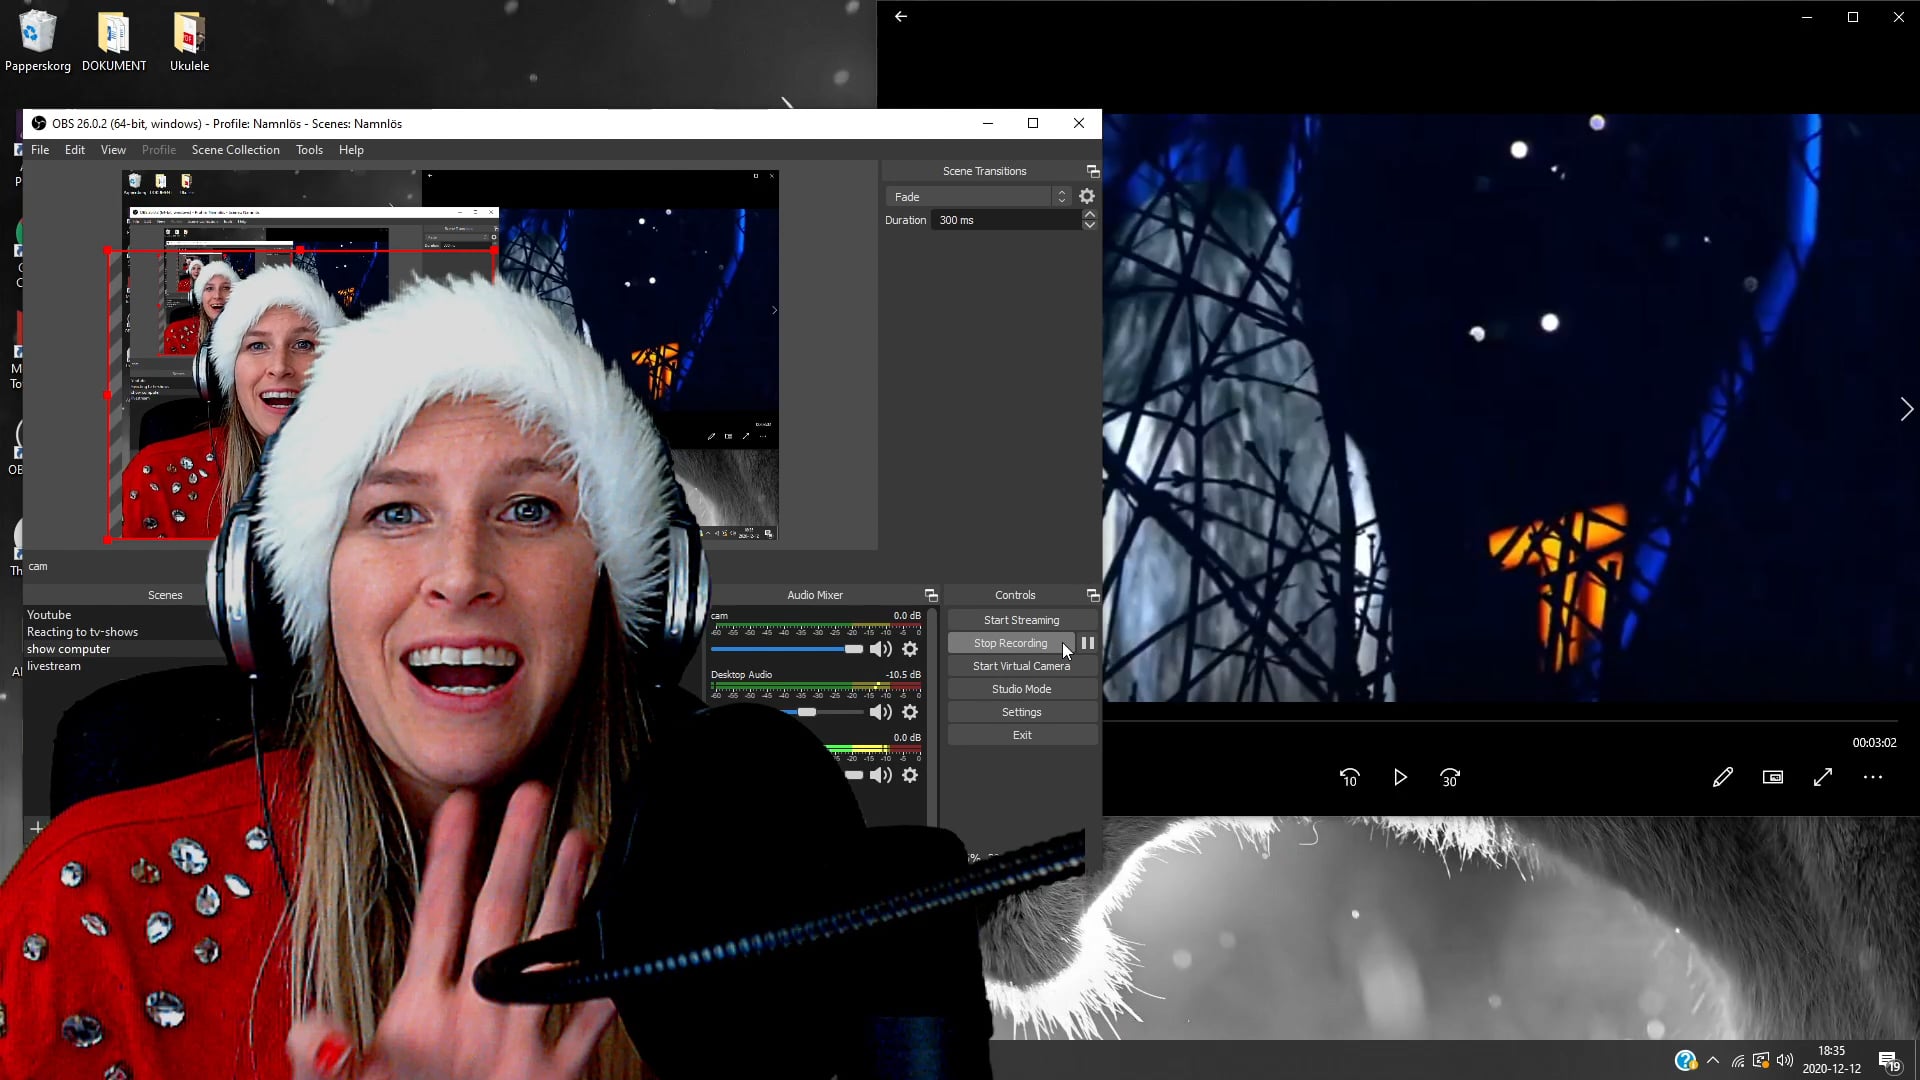Click the Audio Mixer vertical scrollbar
This screenshot has width=1920, height=1080.
coord(932,715)
